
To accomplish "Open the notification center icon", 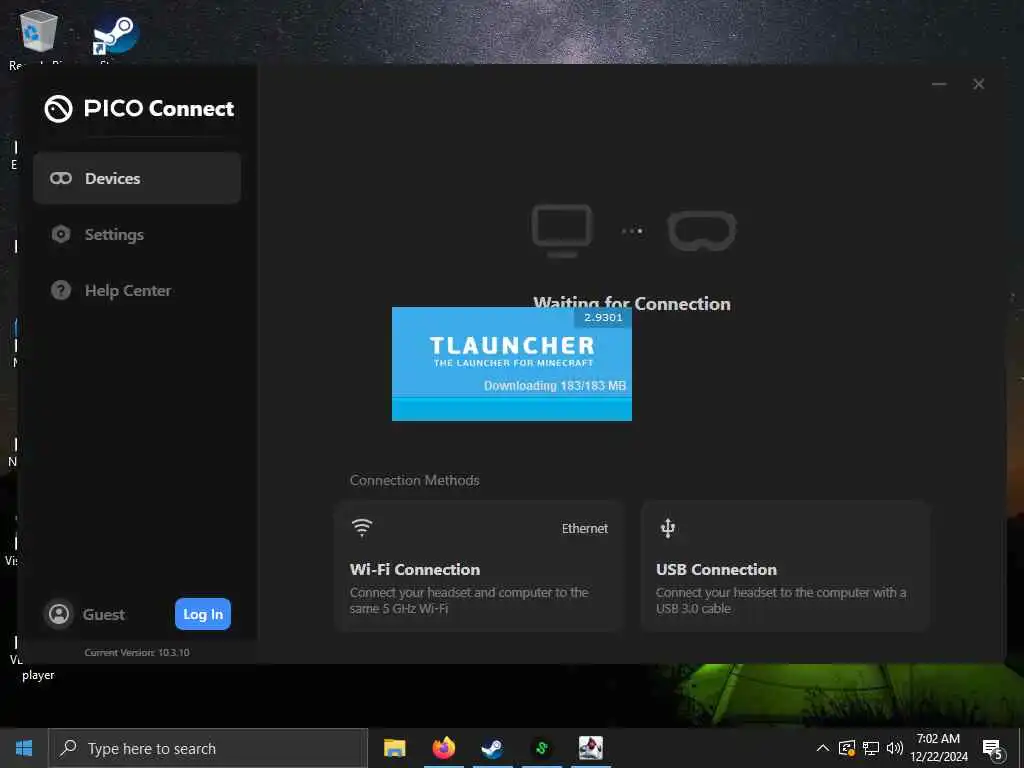I will click(x=992, y=749).
